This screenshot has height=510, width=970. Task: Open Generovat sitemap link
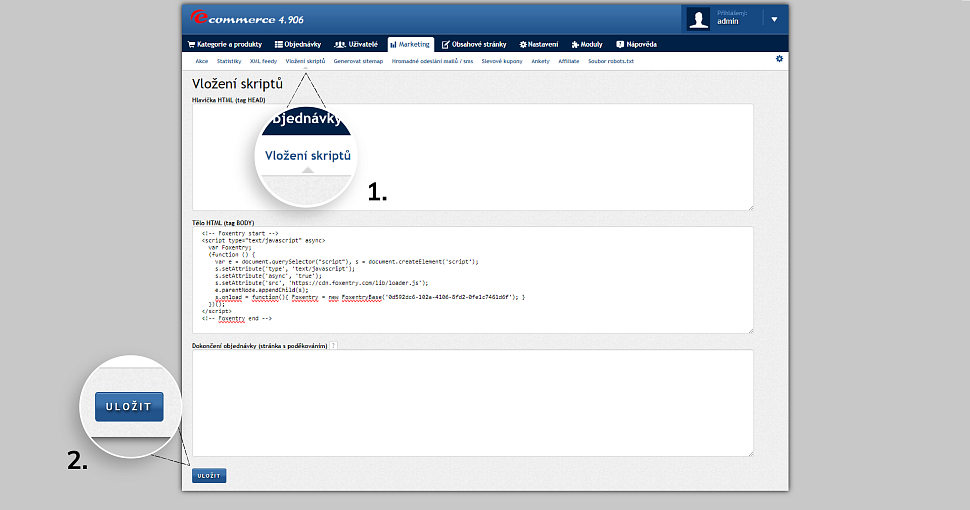[358, 61]
